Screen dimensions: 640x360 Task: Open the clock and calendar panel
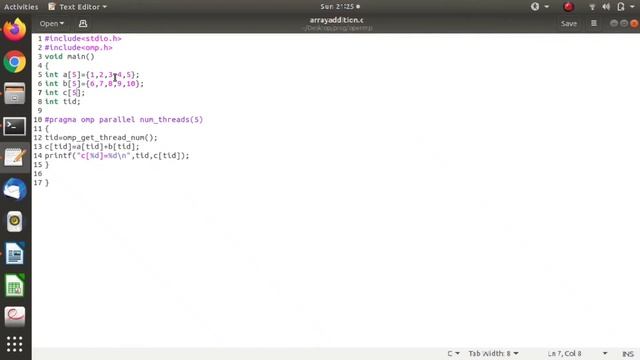click(340, 7)
